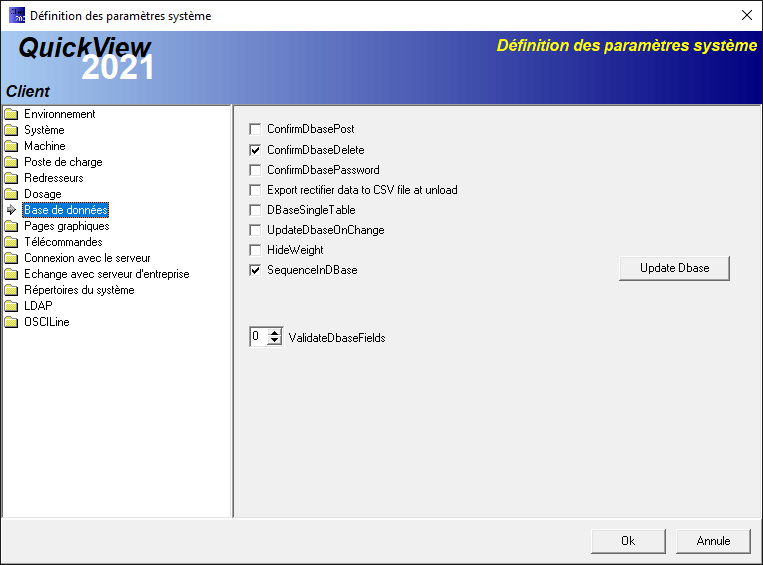Image resolution: width=763 pixels, height=565 pixels.
Task: Select Echange avec serveur d'entreprise
Action: point(107,274)
